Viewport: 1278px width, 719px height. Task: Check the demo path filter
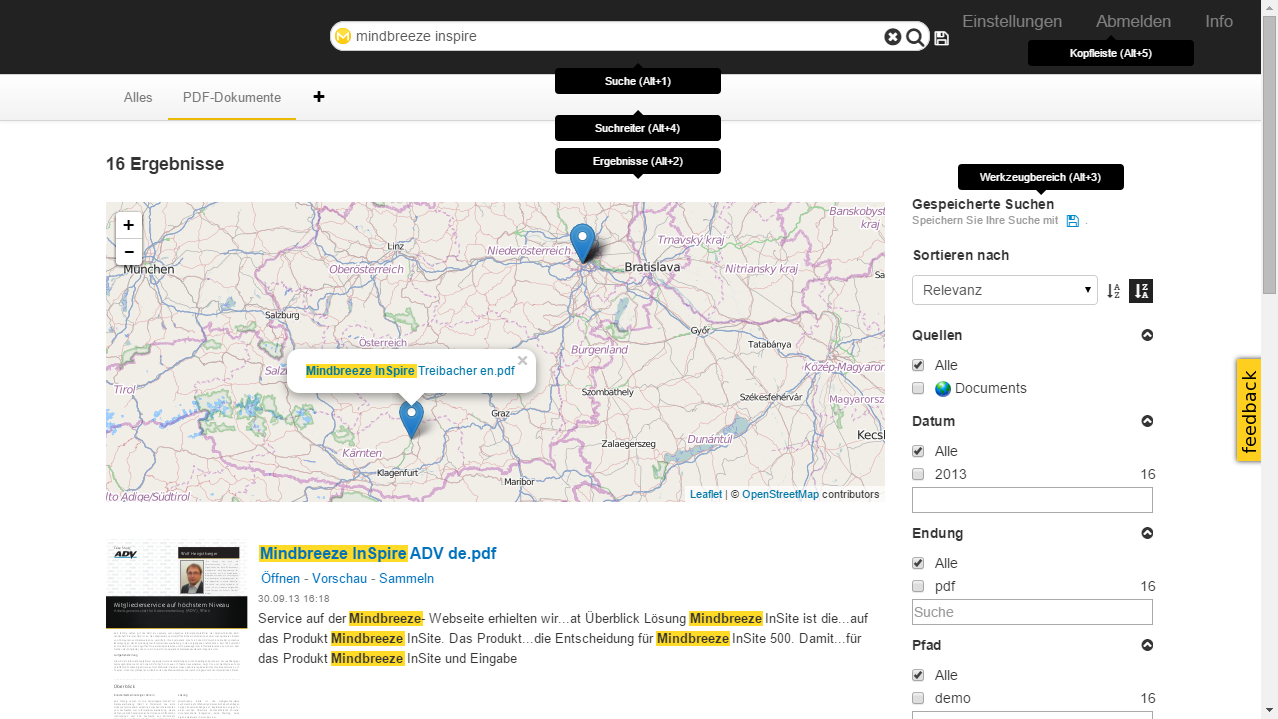coord(918,698)
